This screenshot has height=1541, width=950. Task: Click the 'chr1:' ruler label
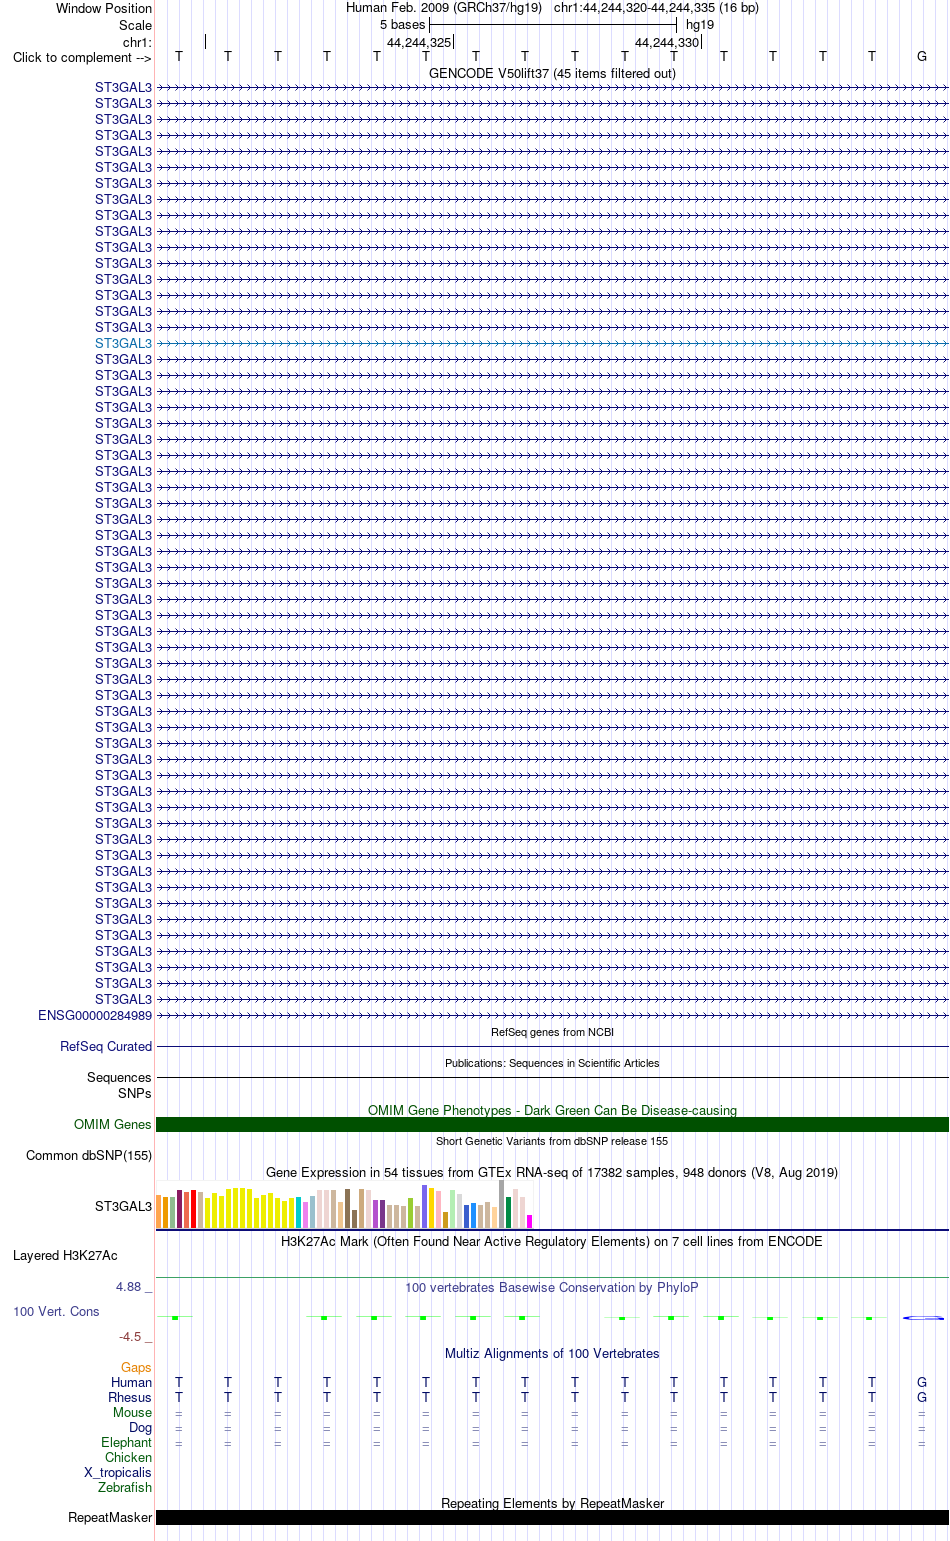tap(137, 42)
